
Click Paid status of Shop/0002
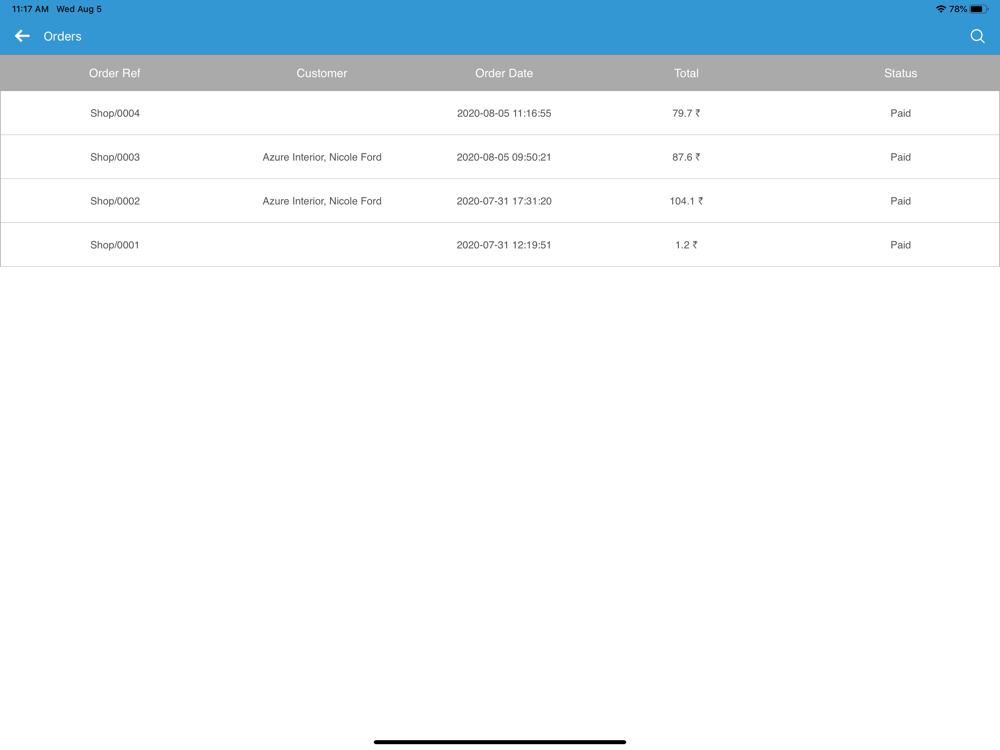point(901,201)
